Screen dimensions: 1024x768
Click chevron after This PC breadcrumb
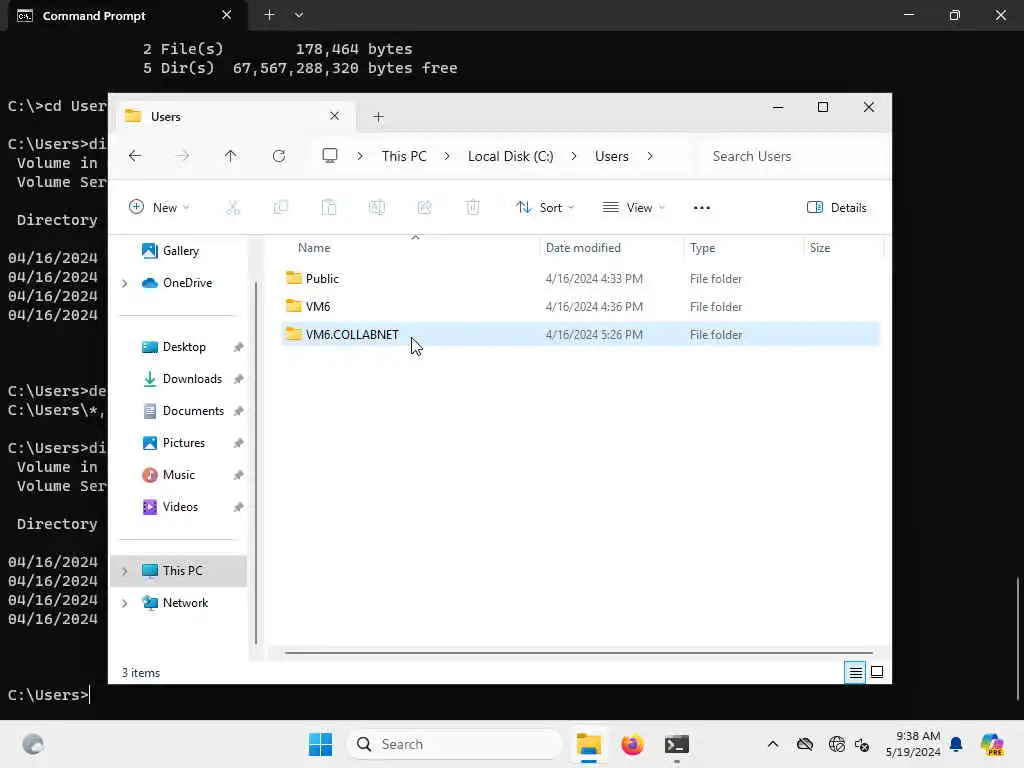click(x=447, y=156)
